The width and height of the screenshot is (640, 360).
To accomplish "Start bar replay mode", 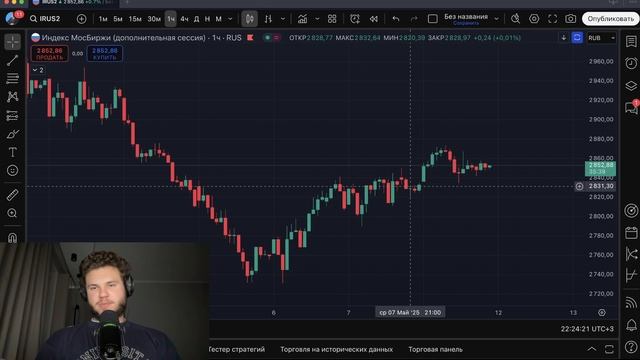I will tap(373, 19).
